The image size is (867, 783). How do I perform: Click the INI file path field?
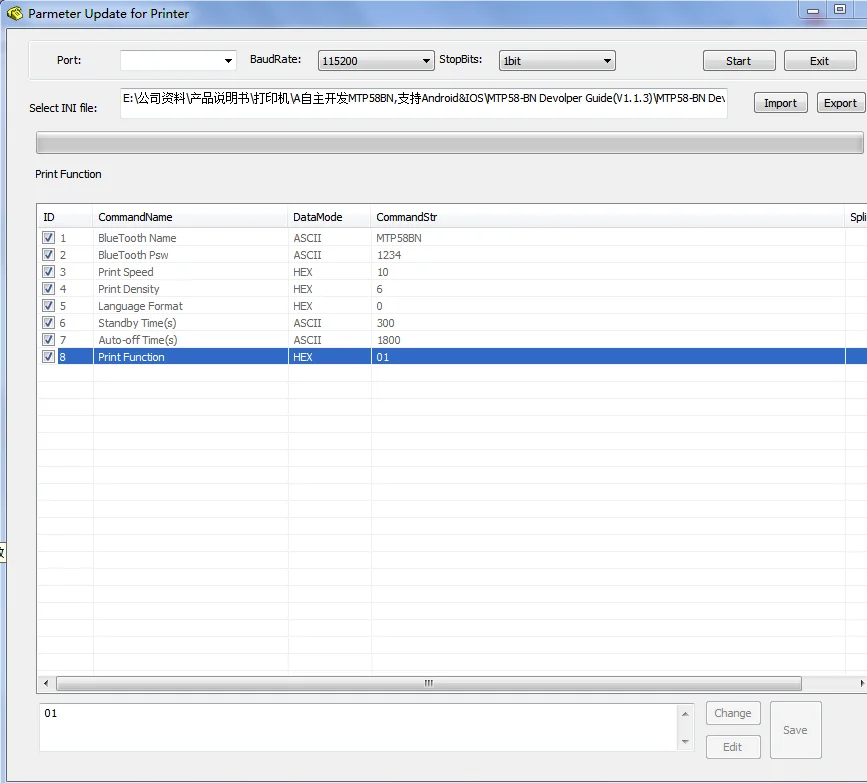pyautogui.click(x=424, y=101)
